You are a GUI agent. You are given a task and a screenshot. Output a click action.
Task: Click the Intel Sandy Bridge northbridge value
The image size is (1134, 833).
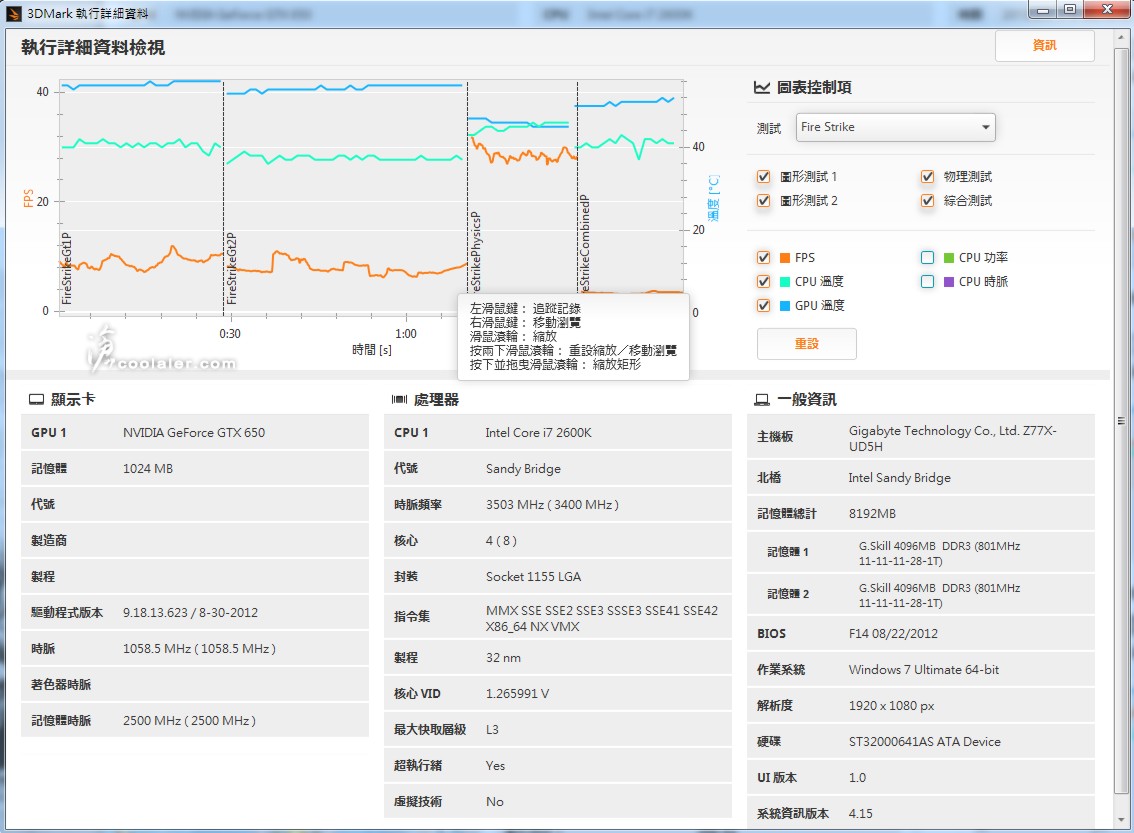(x=899, y=477)
